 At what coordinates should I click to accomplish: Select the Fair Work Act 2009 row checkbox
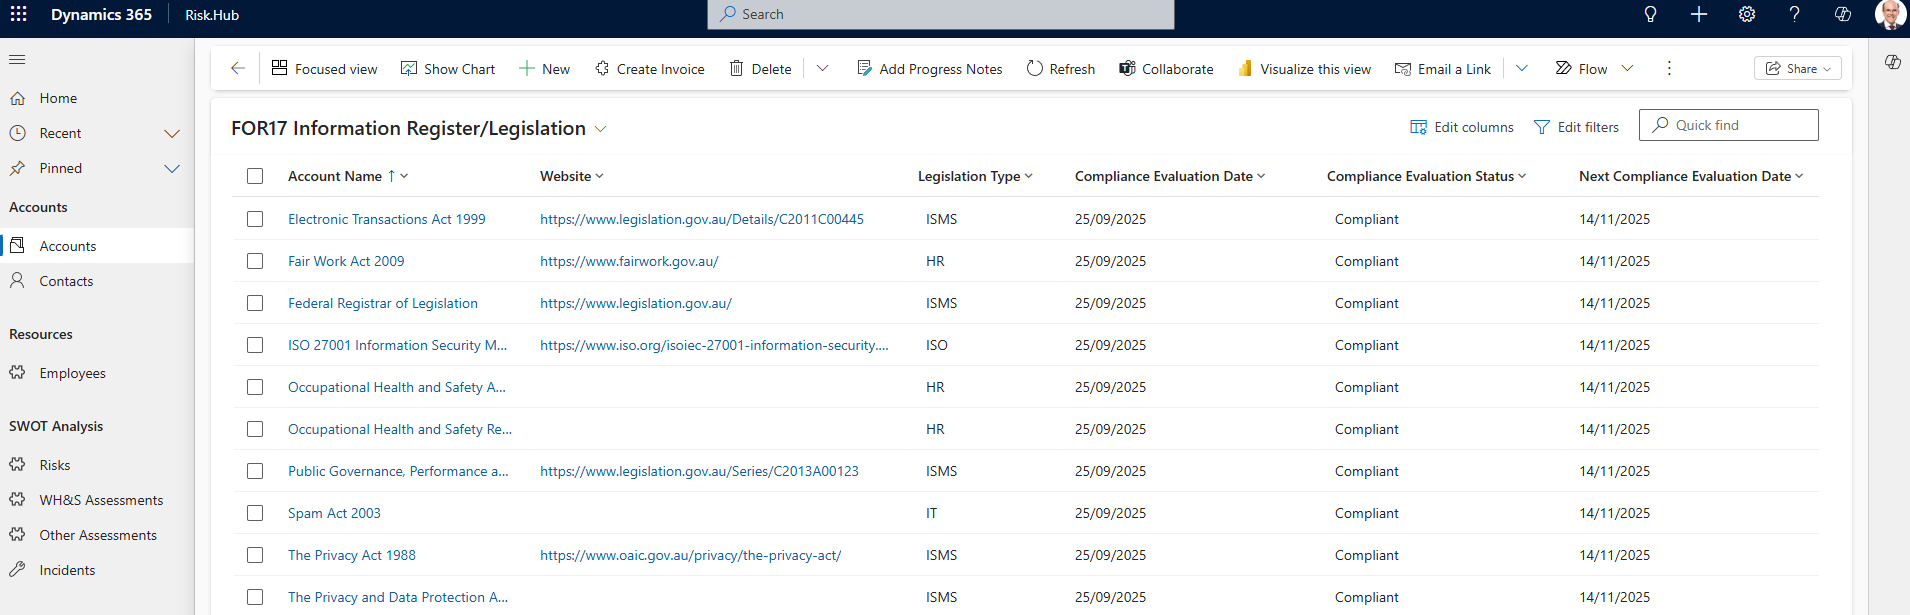255,261
